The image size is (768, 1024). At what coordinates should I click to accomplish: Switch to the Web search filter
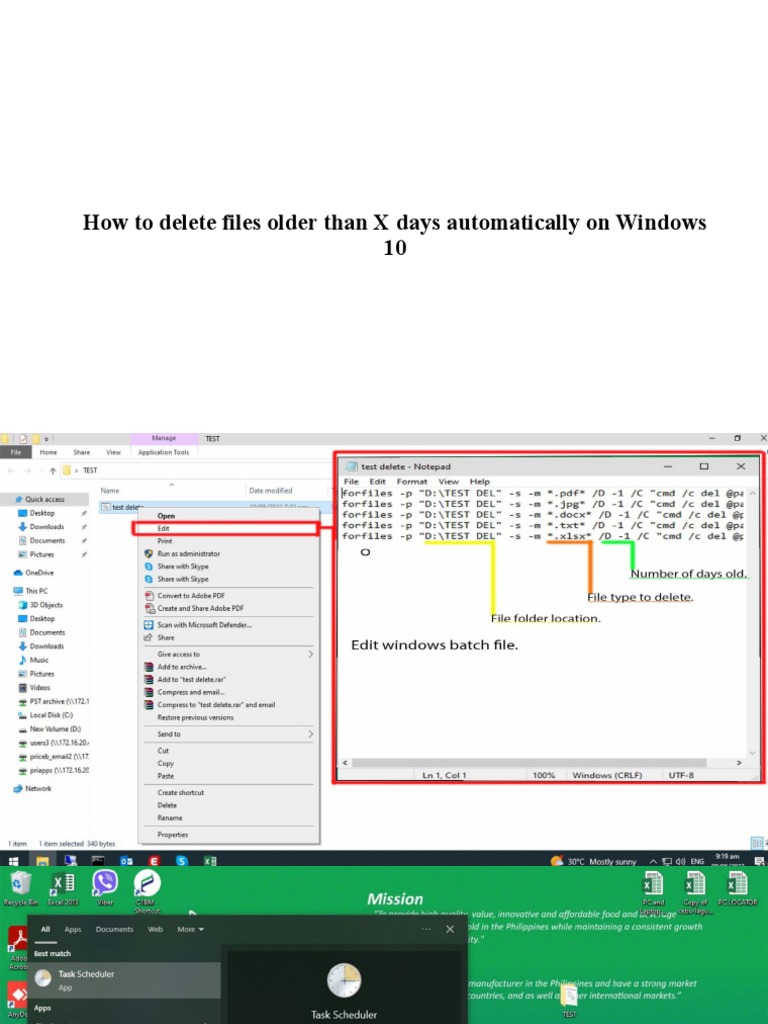(x=155, y=929)
